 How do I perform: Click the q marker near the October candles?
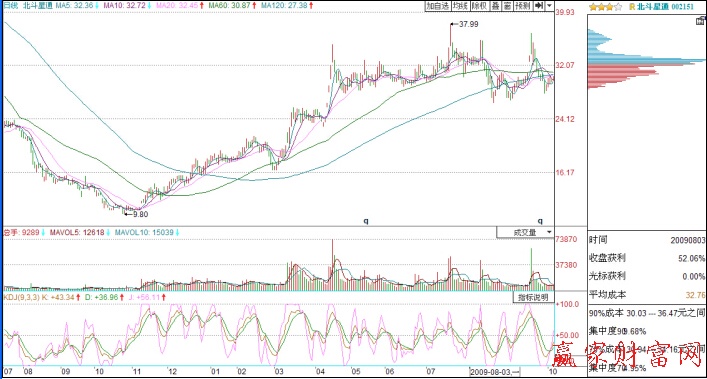coord(540,221)
